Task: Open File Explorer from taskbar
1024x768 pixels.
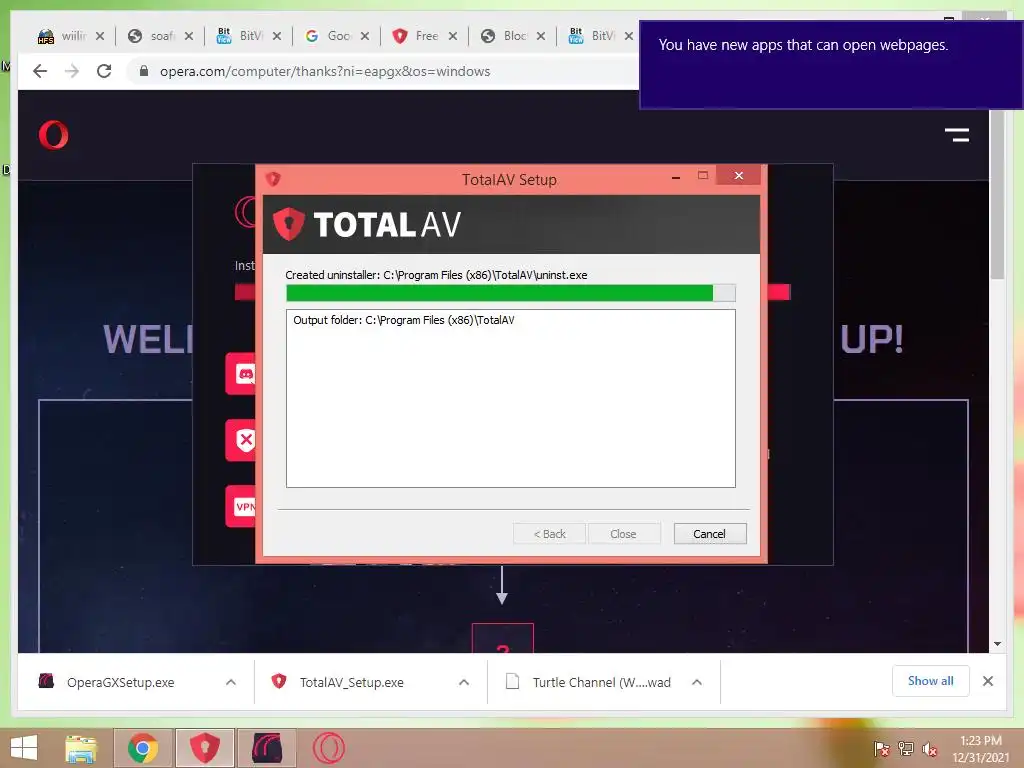Action: click(x=81, y=748)
